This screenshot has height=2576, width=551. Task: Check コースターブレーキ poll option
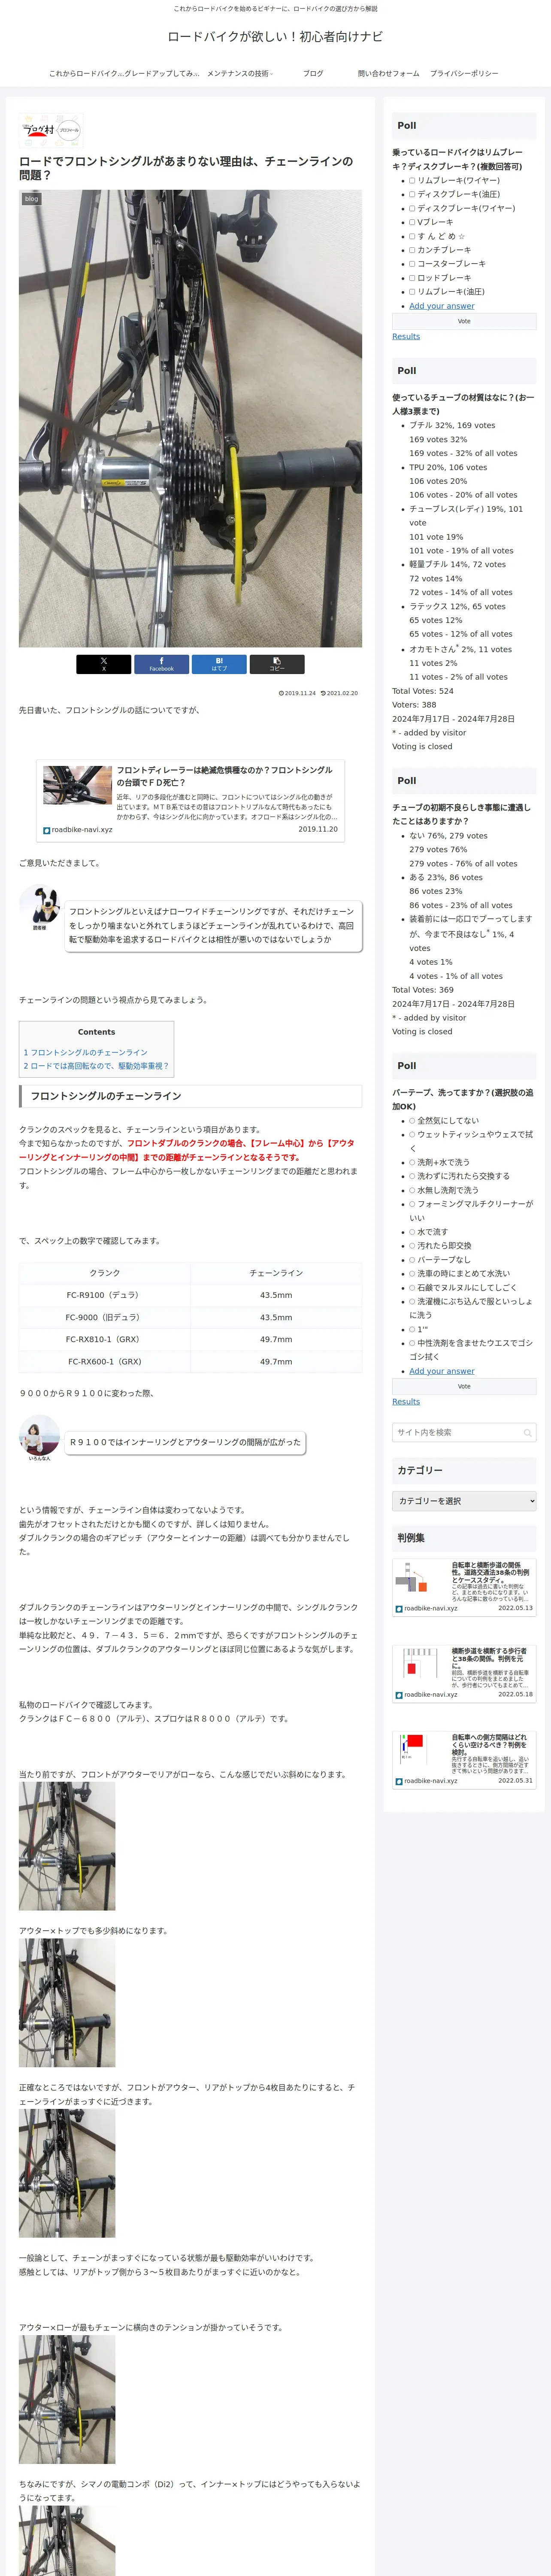coord(412,264)
